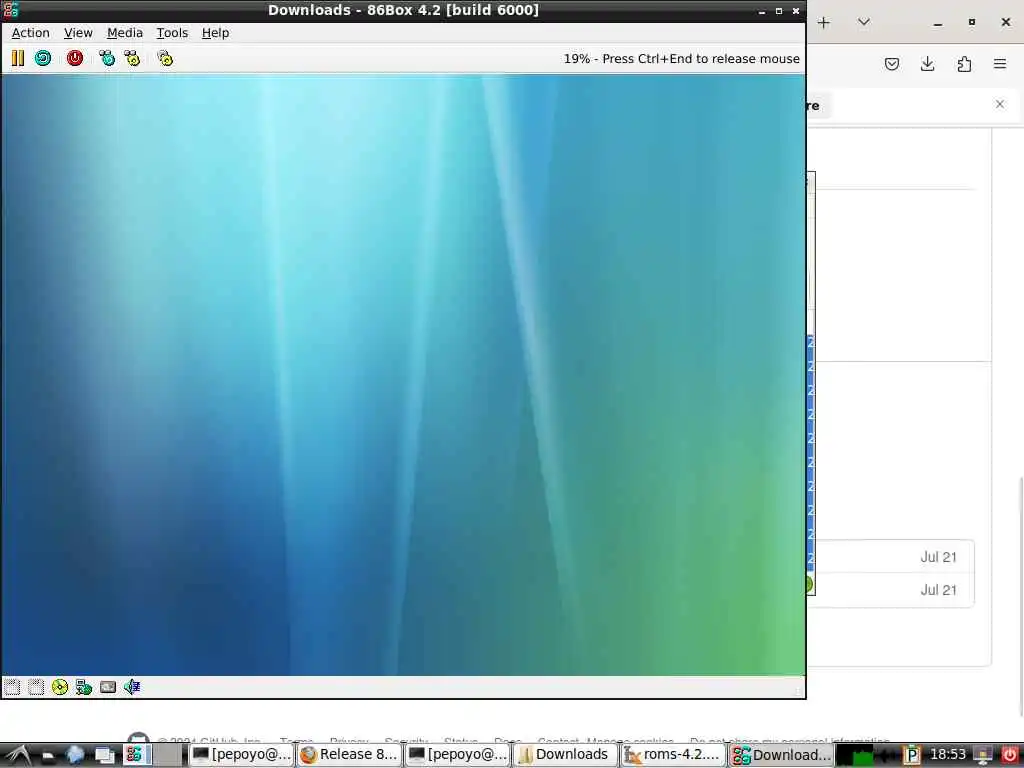Open the Help menu

(x=216, y=33)
